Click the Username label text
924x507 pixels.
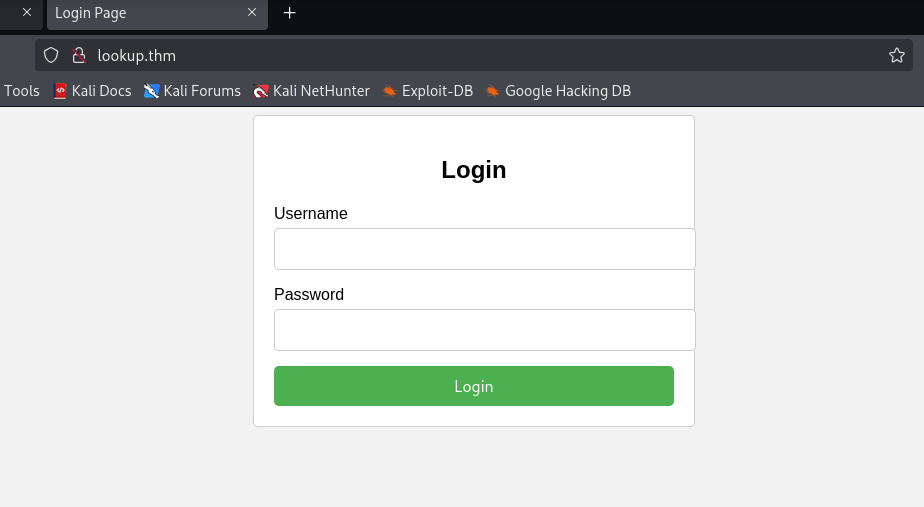click(x=311, y=213)
